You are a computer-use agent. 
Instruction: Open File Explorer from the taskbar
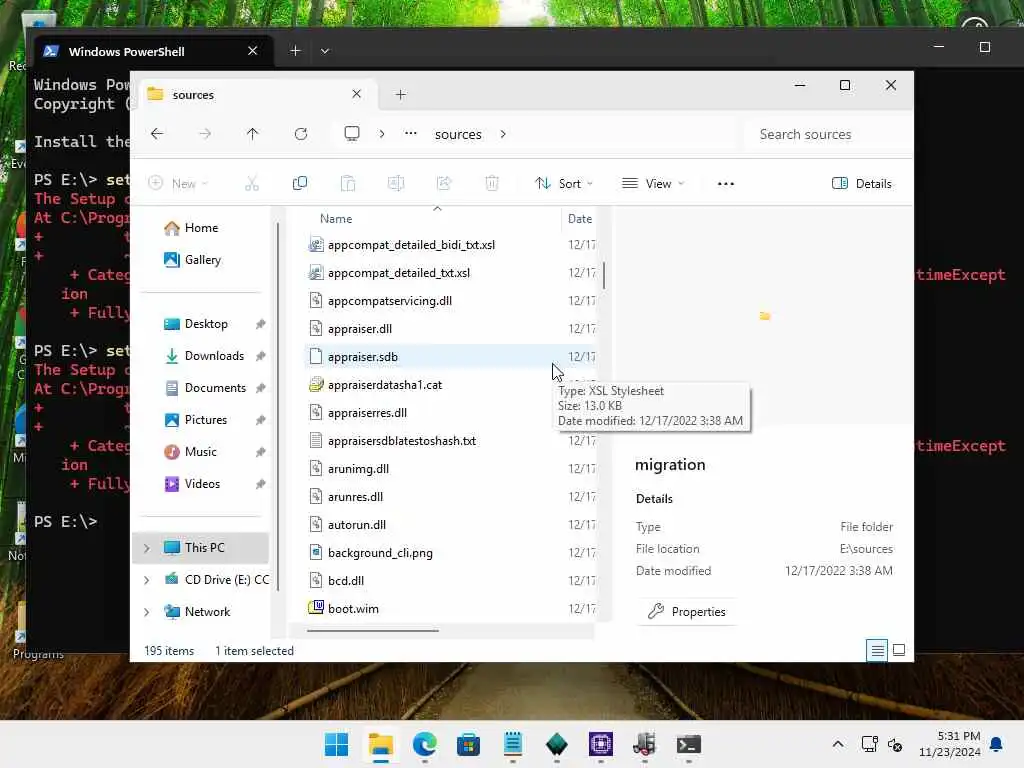click(x=381, y=744)
